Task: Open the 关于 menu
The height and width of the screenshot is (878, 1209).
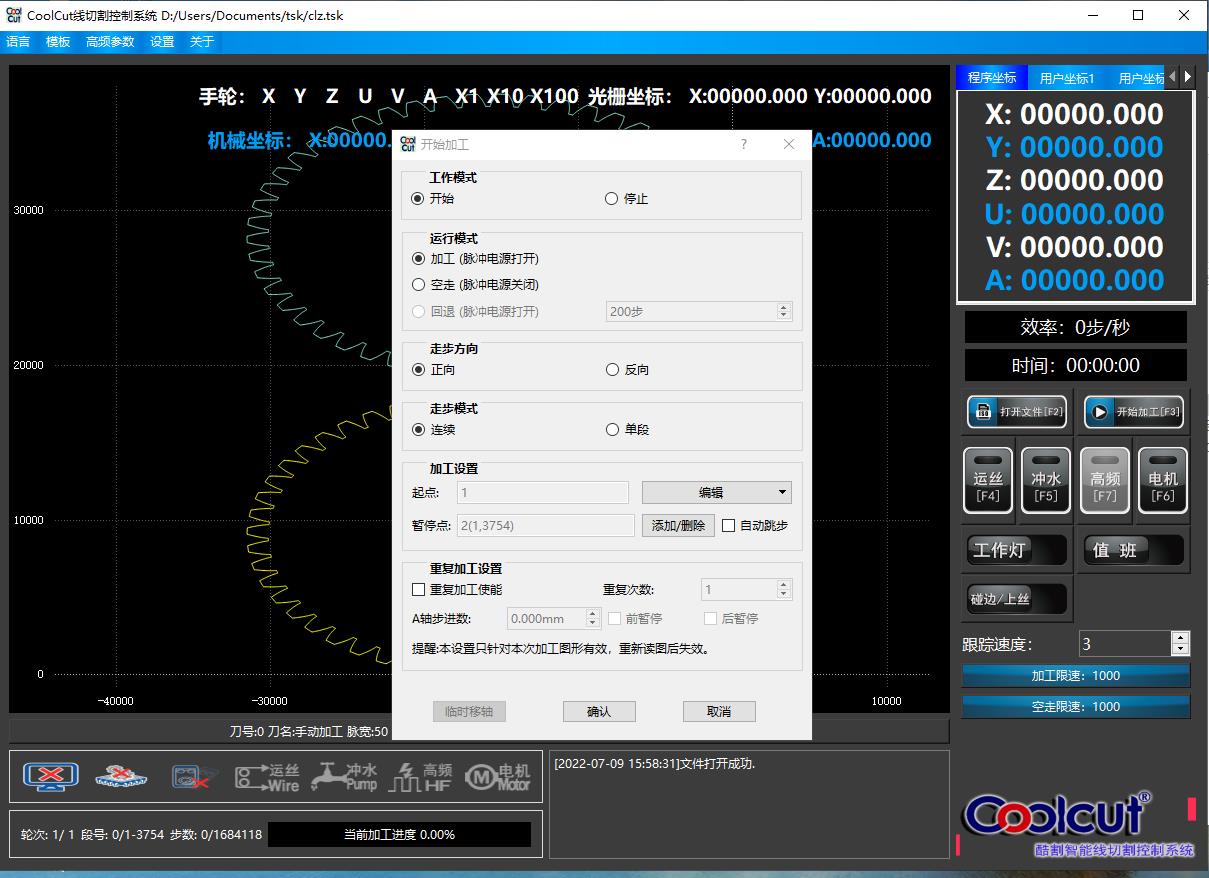Action: (x=202, y=41)
